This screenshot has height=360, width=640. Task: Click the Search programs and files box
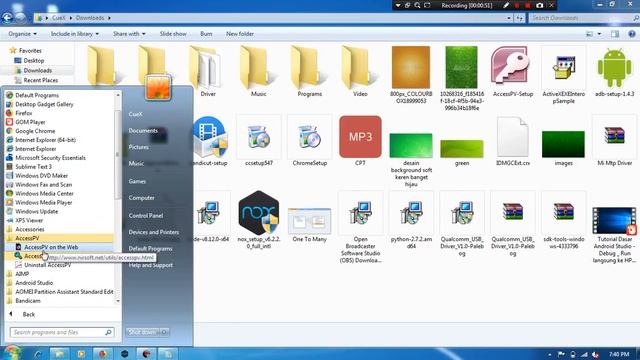tap(62, 332)
